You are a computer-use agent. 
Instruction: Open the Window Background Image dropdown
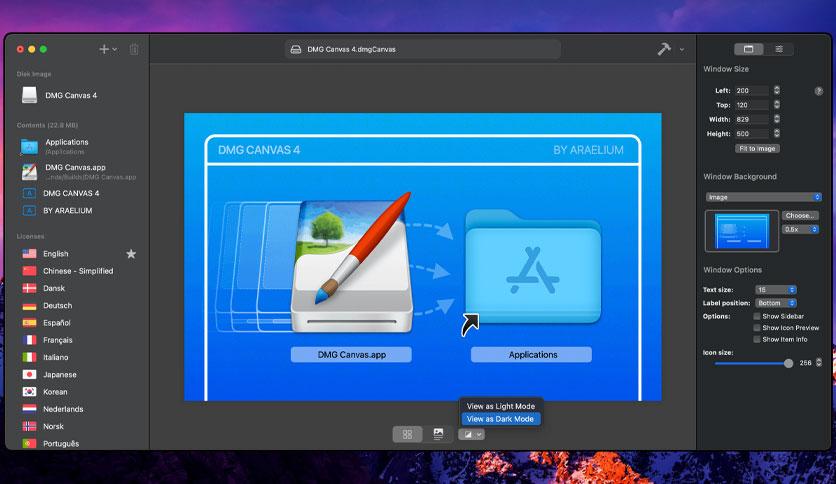click(x=763, y=197)
